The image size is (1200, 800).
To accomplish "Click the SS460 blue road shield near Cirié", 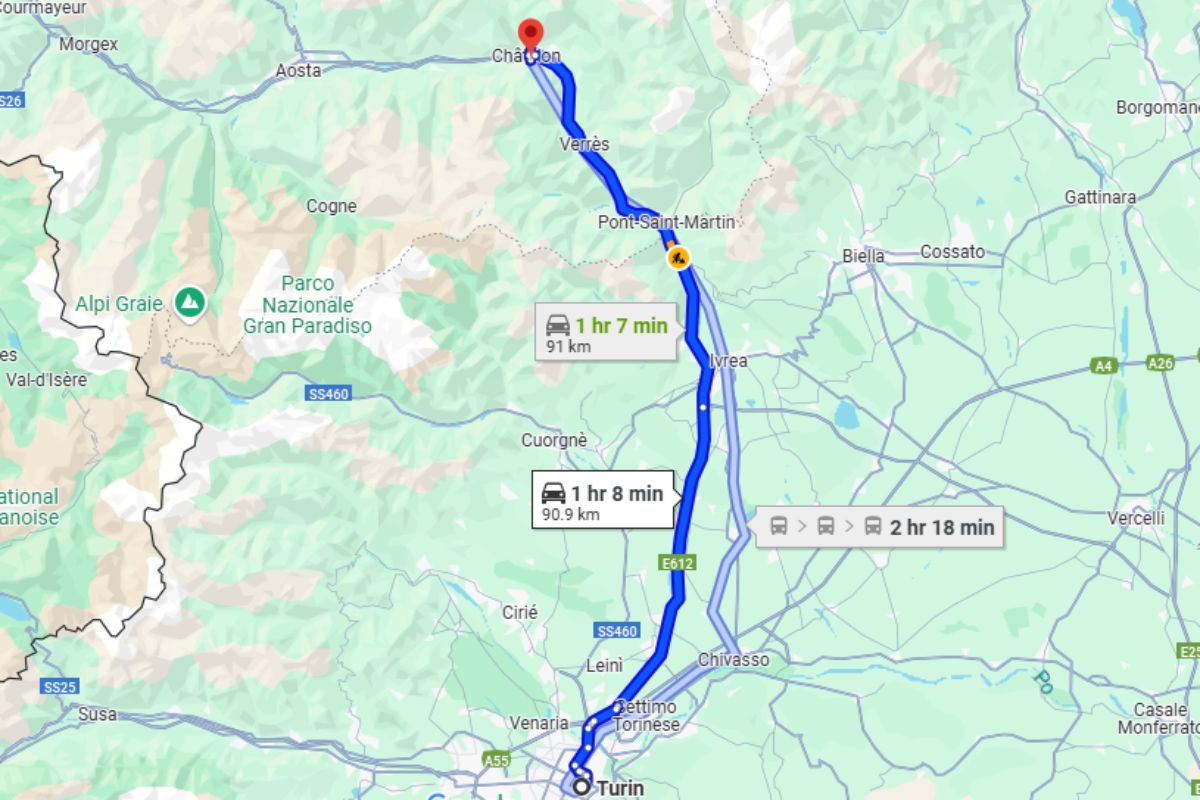I will 617,631.
